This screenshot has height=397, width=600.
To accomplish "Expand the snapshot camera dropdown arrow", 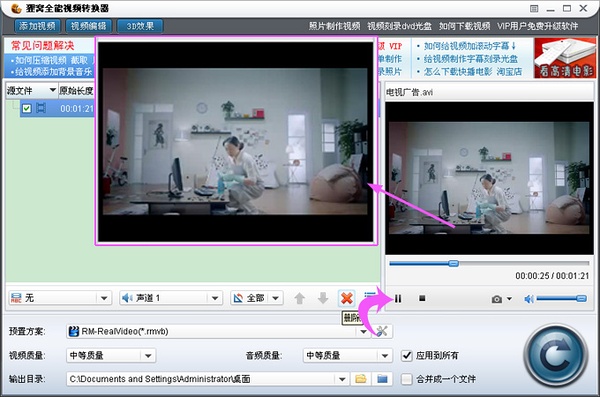I will (x=509, y=299).
